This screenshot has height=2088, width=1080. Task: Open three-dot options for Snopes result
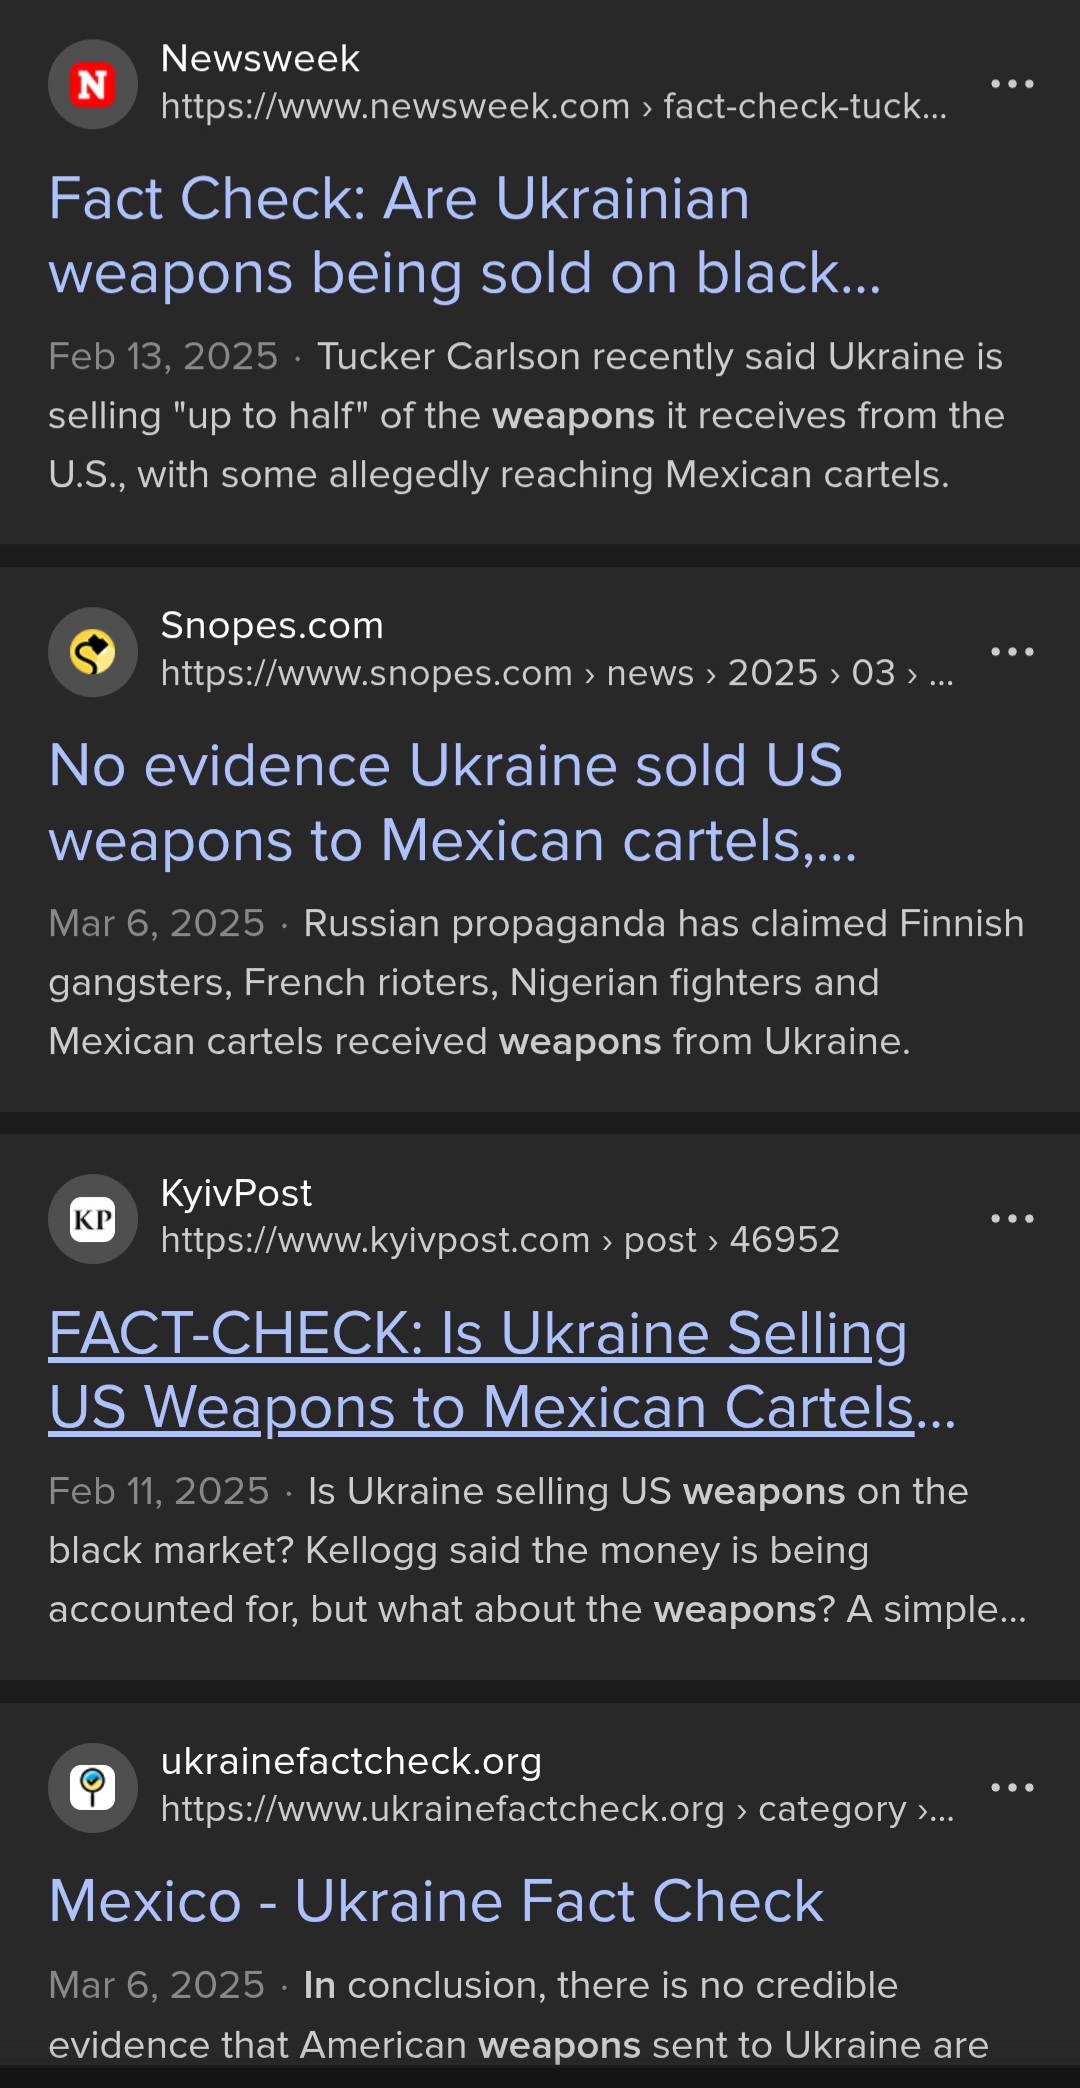click(1012, 652)
